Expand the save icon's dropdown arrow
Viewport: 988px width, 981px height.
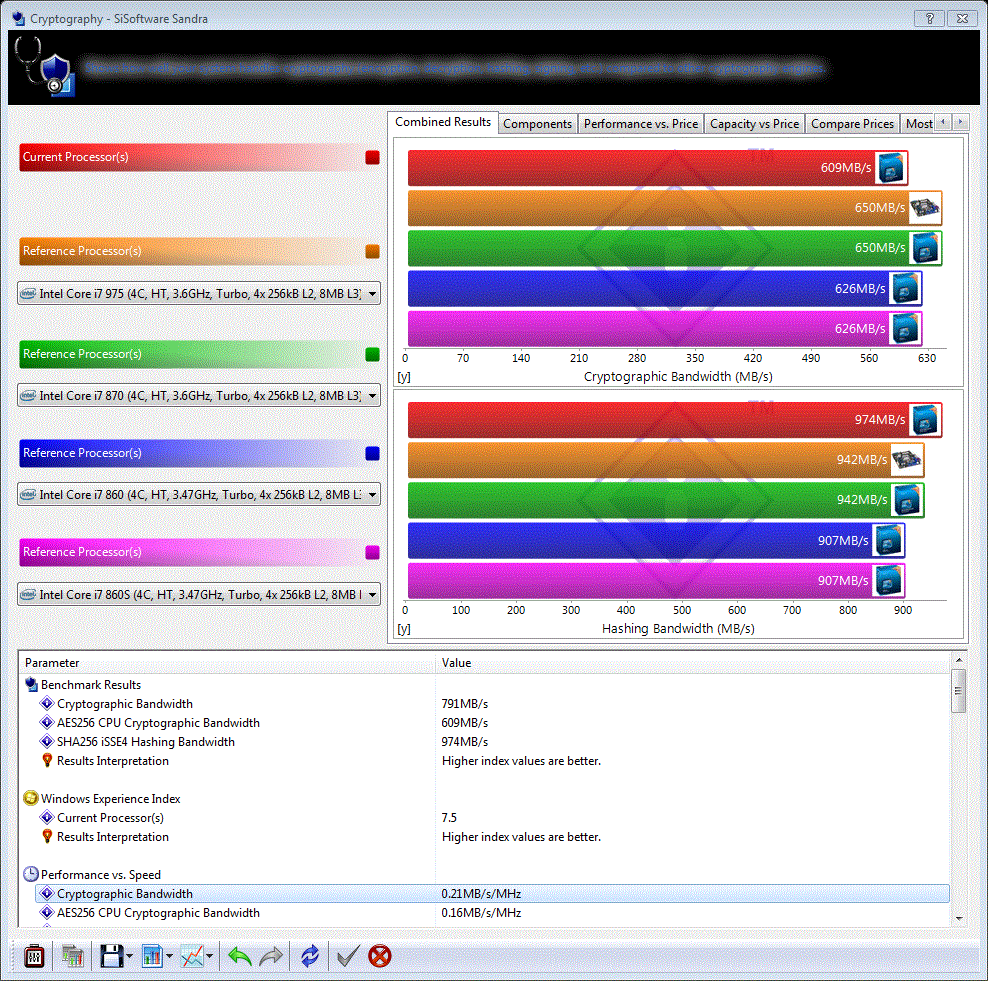point(129,956)
